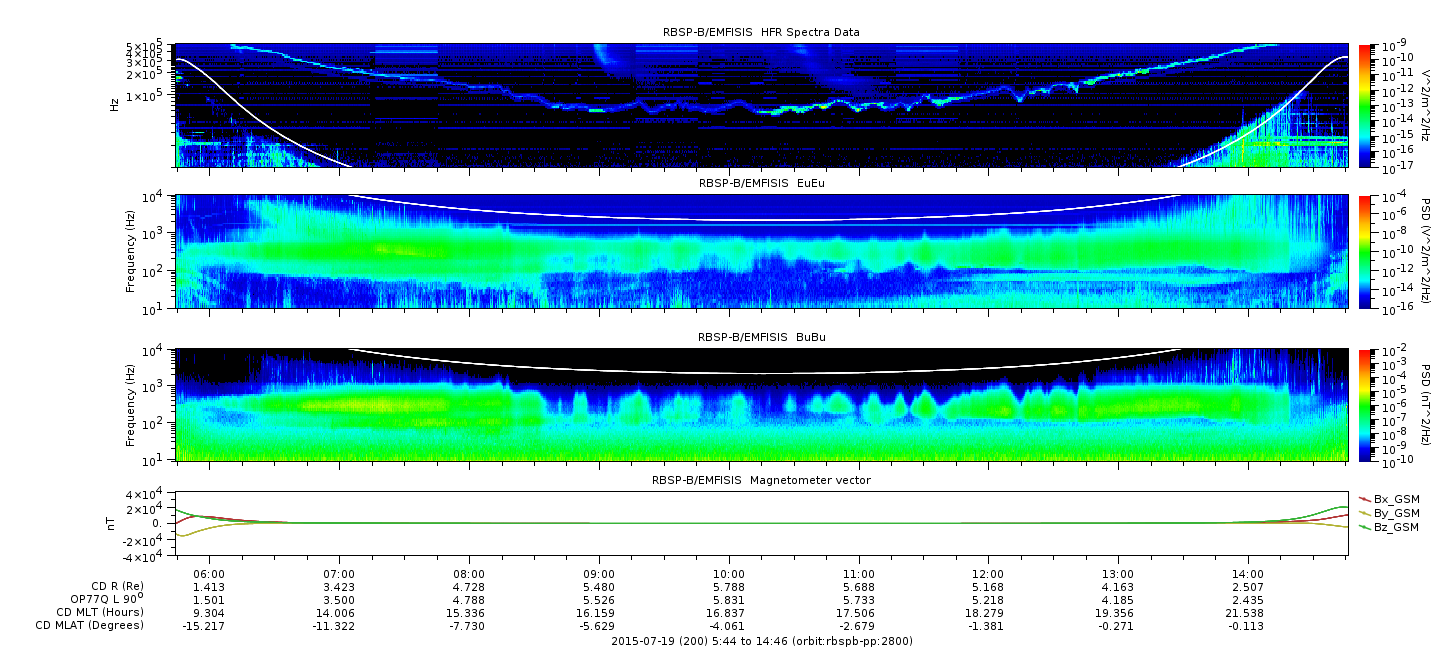Click the Magnetometer vector panel title
Screen dimensions: 1447x658
(761, 481)
